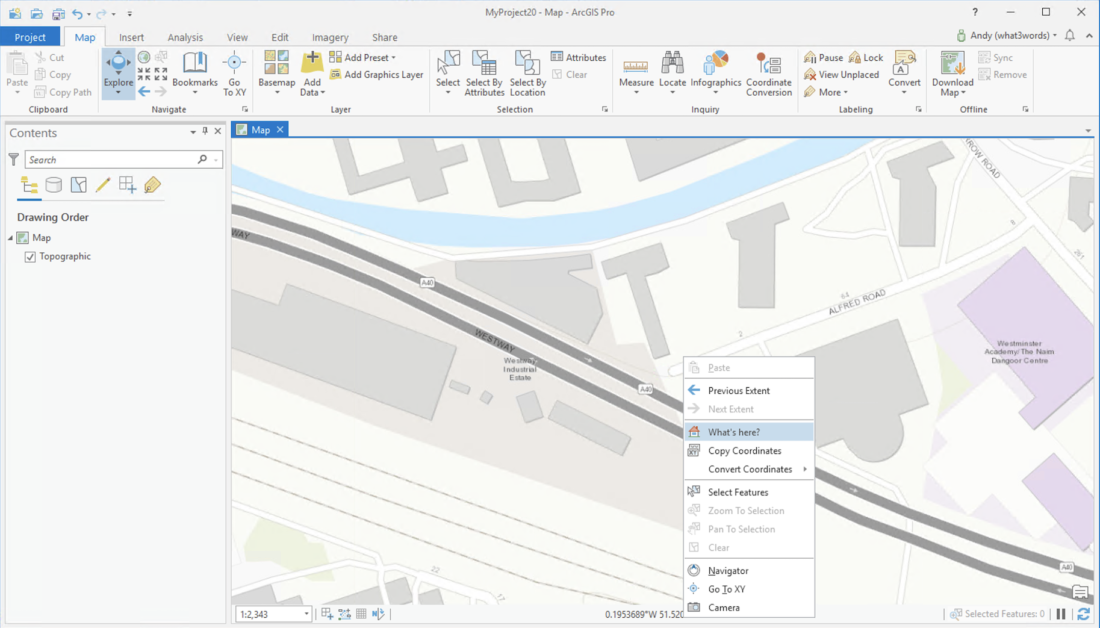Switch to the Insert ribbon tab

[x=131, y=37]
